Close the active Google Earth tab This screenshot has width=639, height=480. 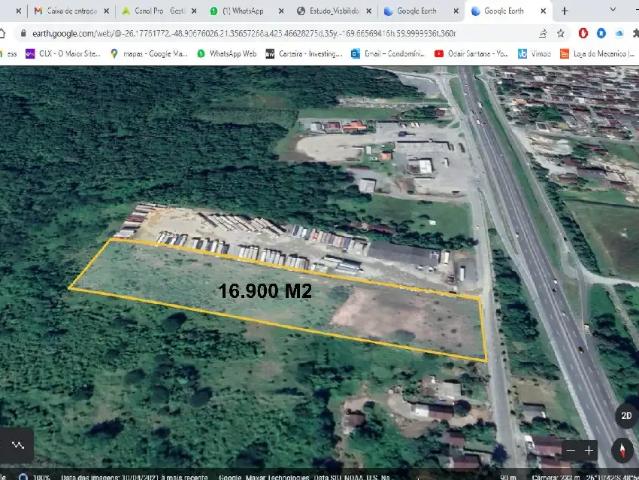coord(543,11)
